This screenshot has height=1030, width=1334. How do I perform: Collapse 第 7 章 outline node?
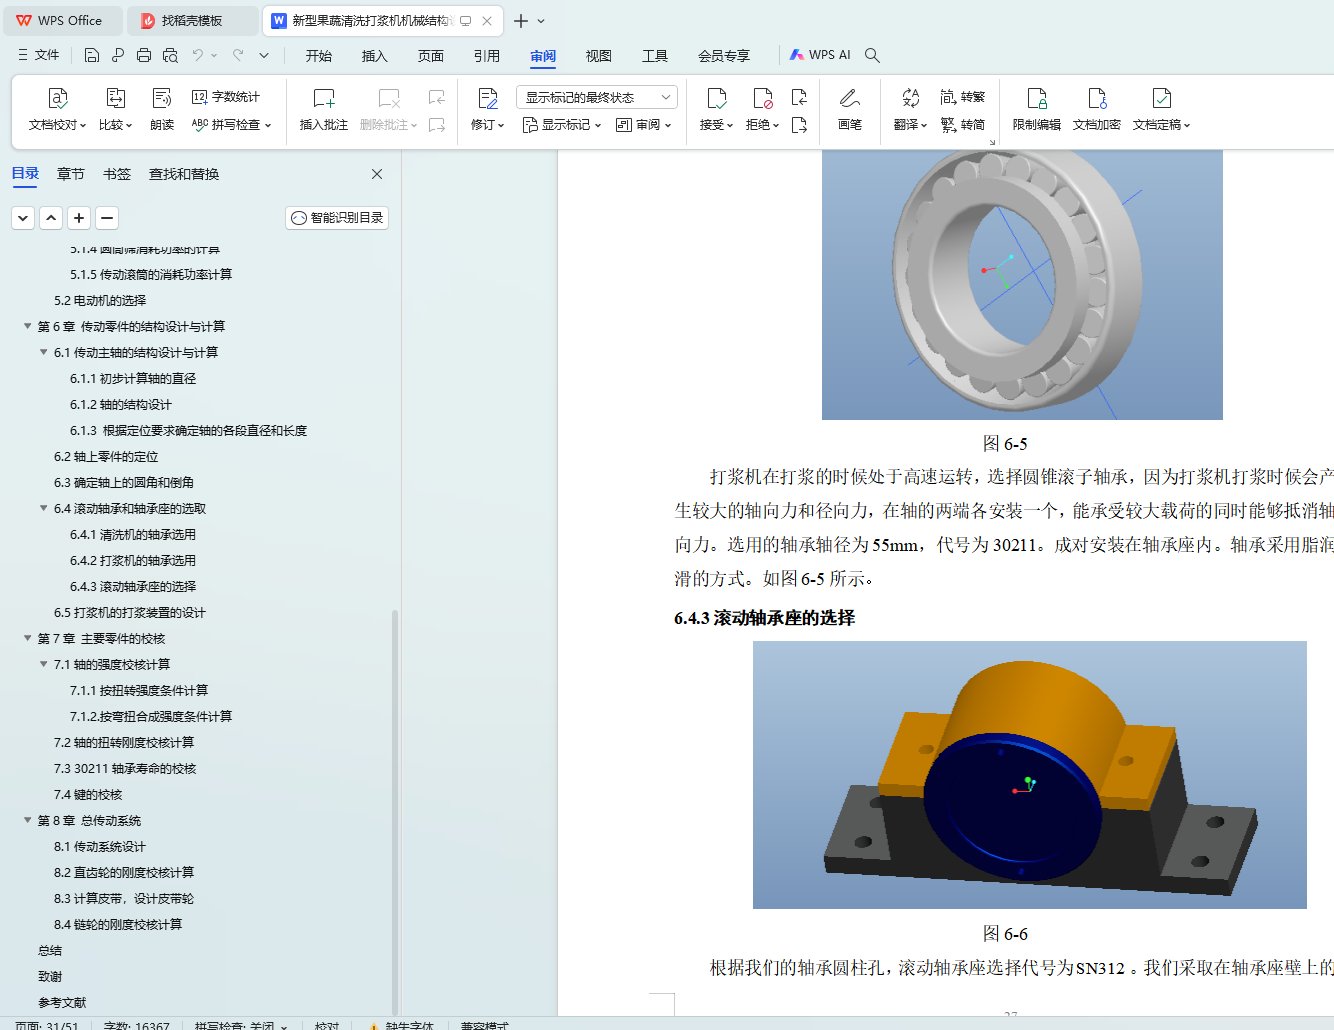[x=28, y=638]
